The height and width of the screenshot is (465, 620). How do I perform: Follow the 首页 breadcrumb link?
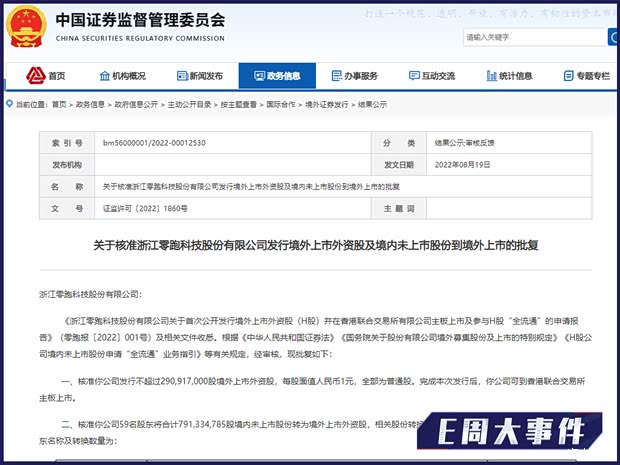(59, 104)
